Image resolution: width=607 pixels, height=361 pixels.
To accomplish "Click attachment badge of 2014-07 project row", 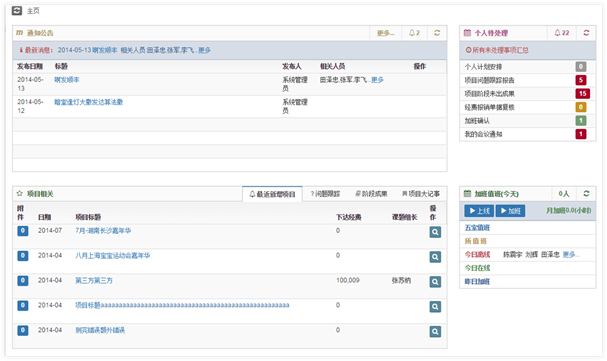I will coord(23,231).
